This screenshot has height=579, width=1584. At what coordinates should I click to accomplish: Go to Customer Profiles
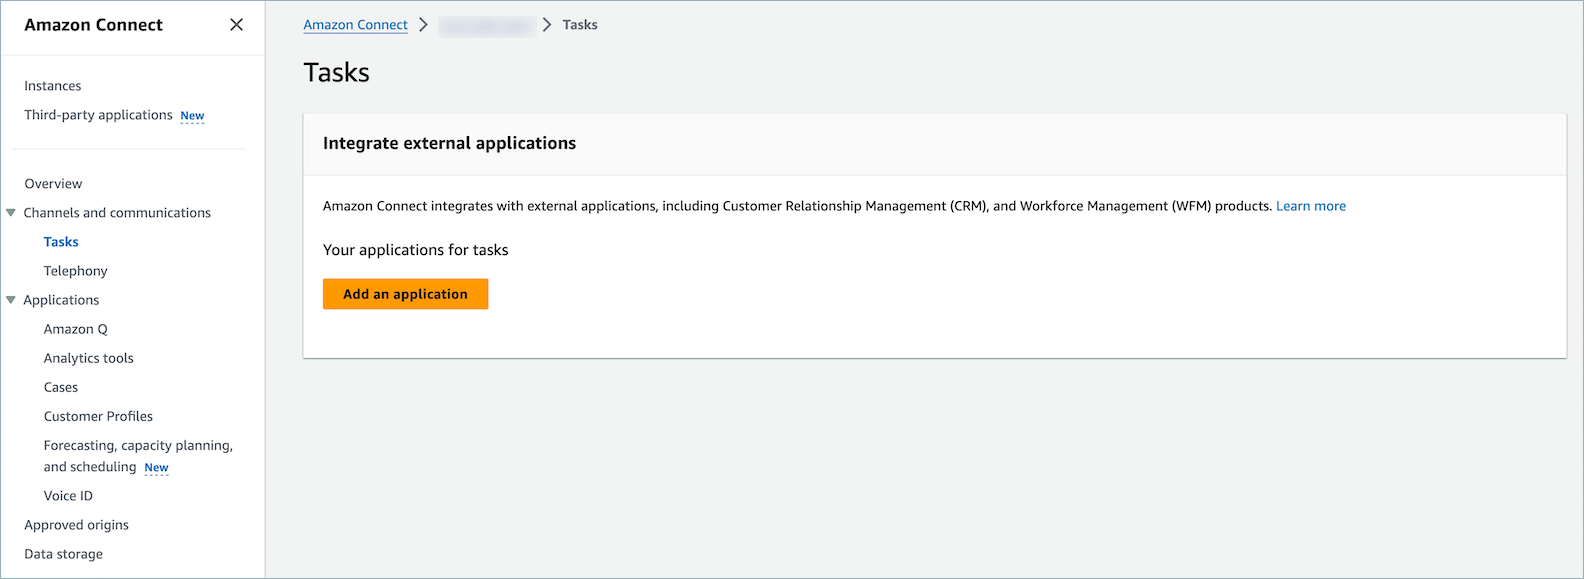(98, 416)
